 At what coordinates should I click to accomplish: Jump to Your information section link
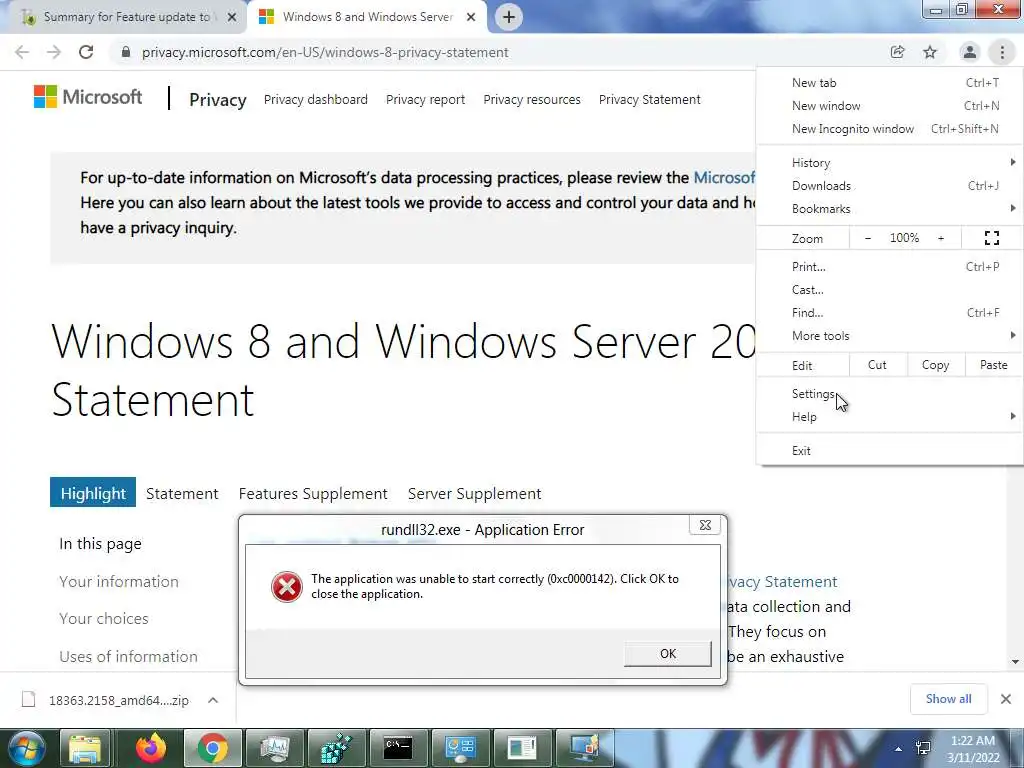[119, 581]
